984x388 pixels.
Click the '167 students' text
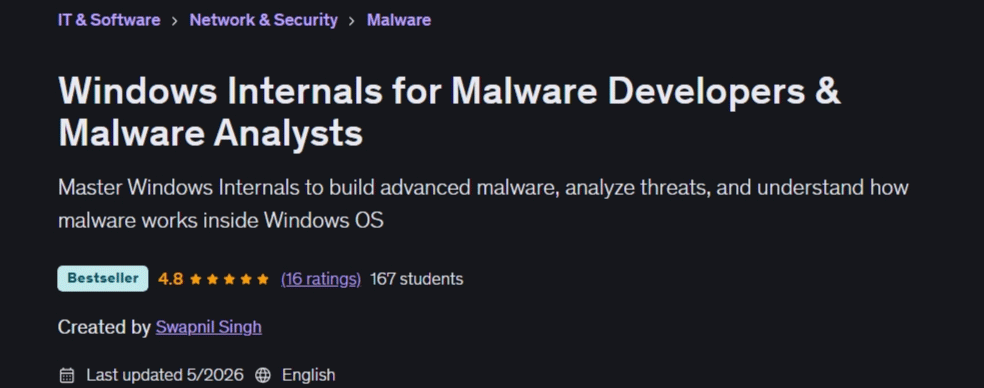417,279
